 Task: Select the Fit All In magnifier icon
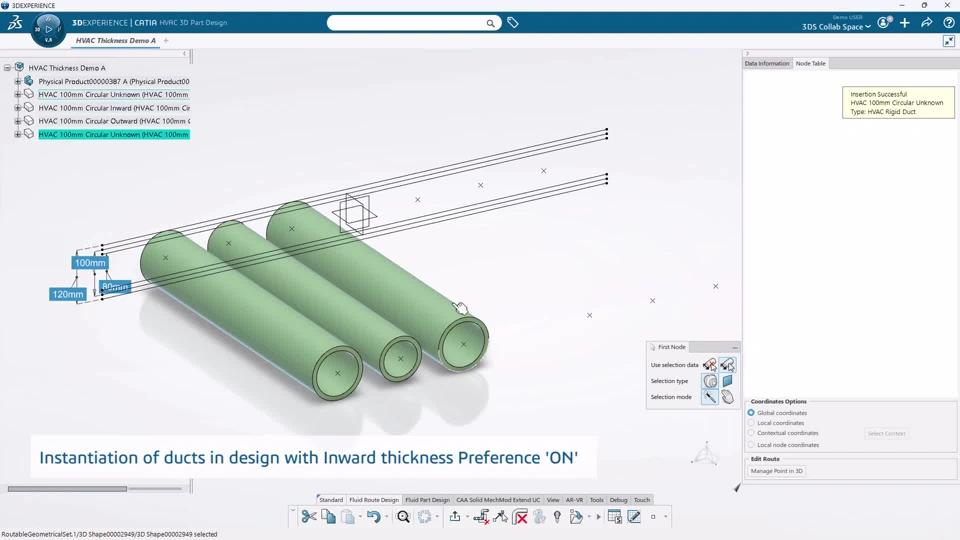[403, 517]
